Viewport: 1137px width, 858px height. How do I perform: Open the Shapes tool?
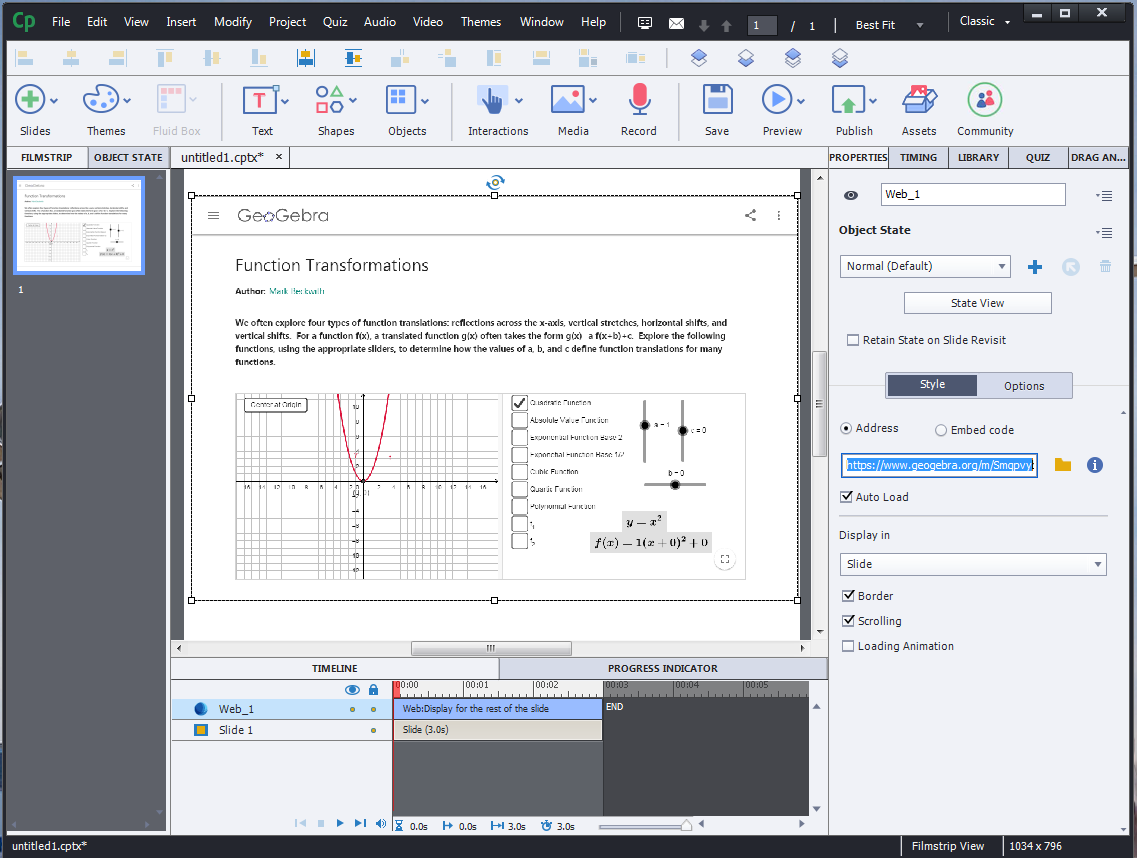tap(329, 99)
